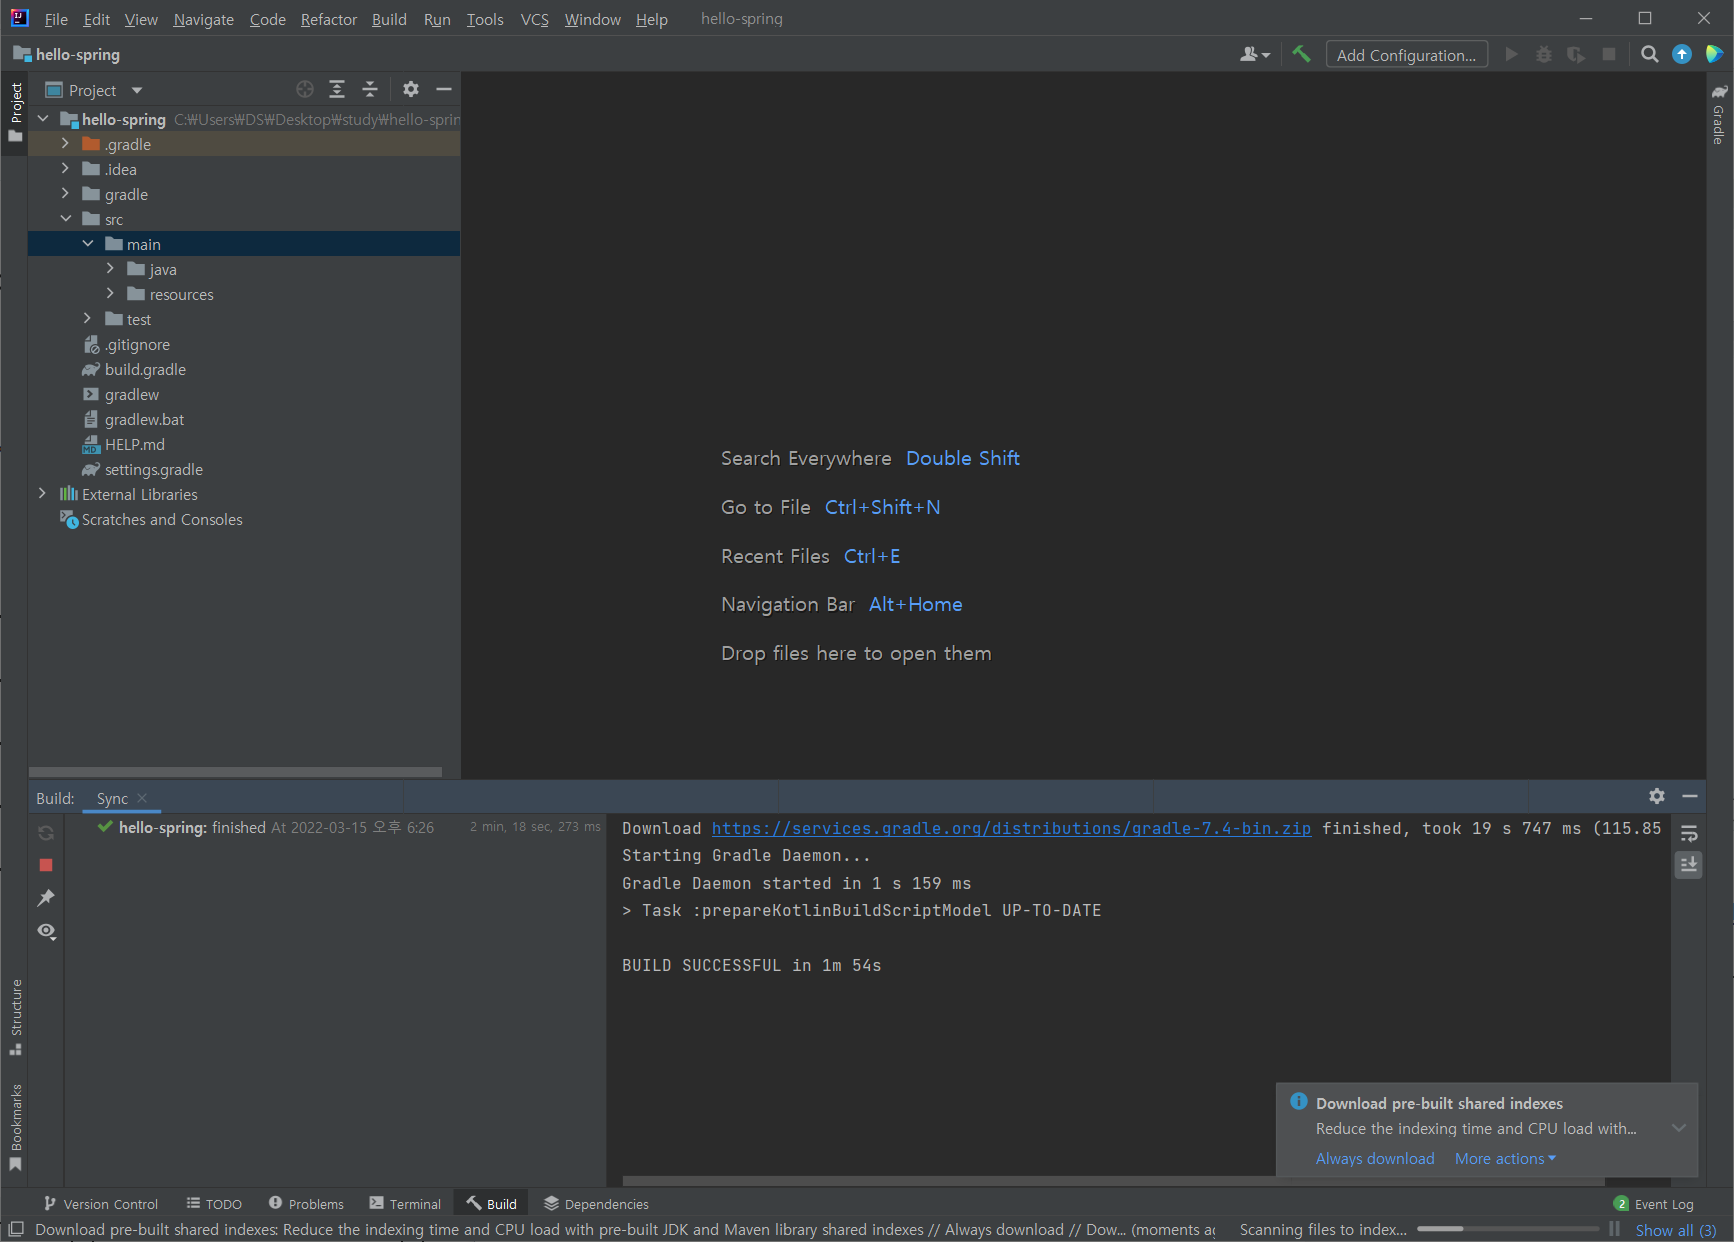Open the Gradle tool window on right edge
1734x1242 pixels.
(1719, 115)
